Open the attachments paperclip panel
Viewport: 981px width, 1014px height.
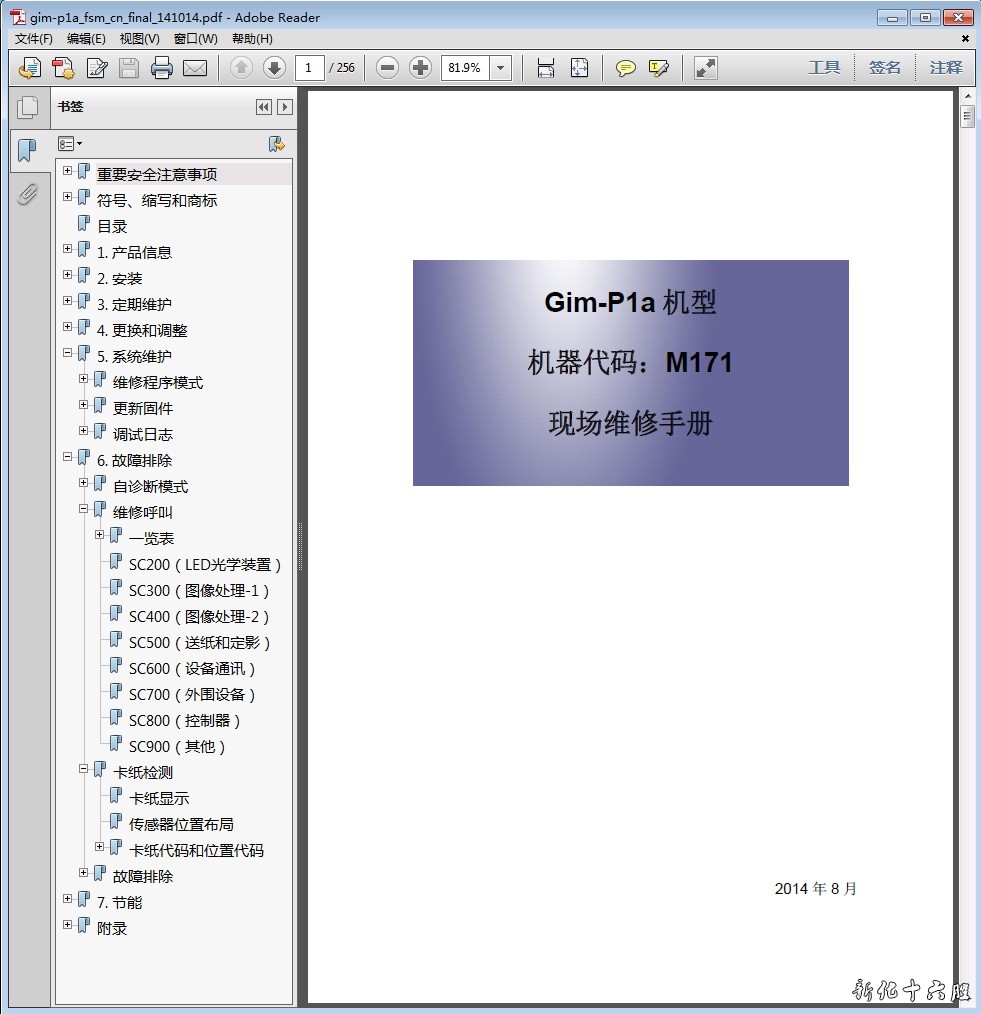tap(27, 194)
